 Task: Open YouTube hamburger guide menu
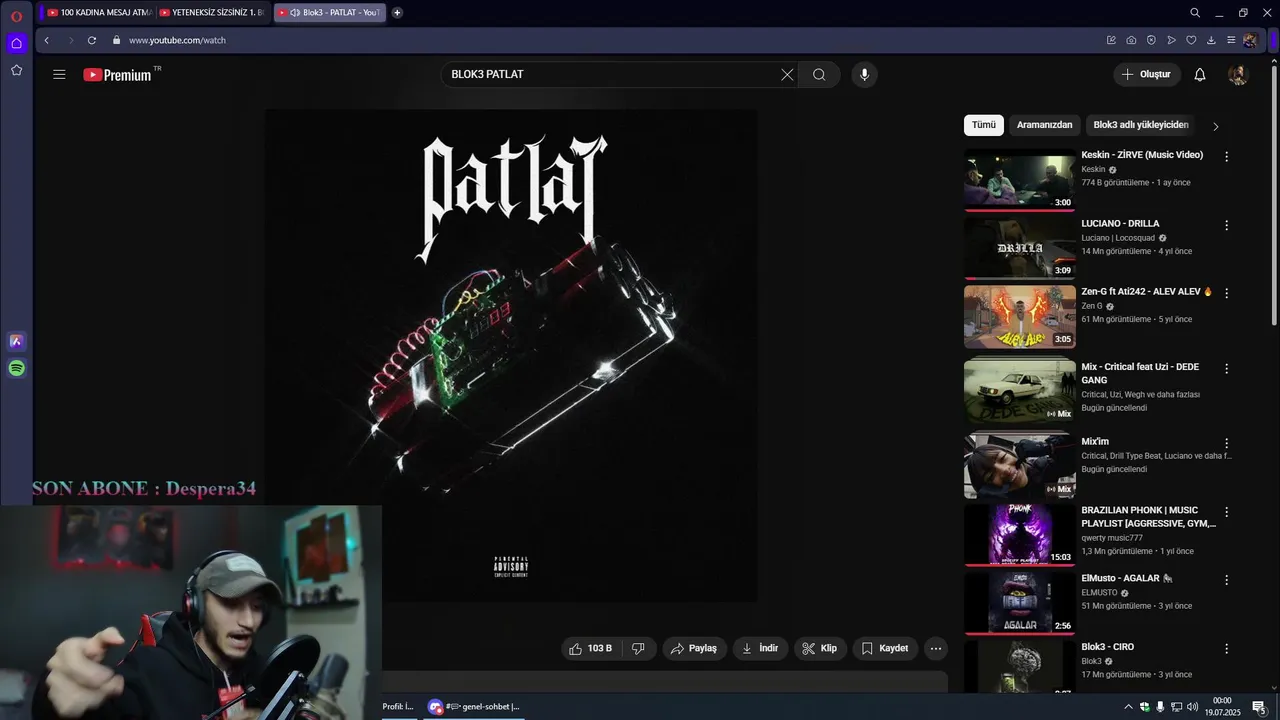click(x=59, y=74)
